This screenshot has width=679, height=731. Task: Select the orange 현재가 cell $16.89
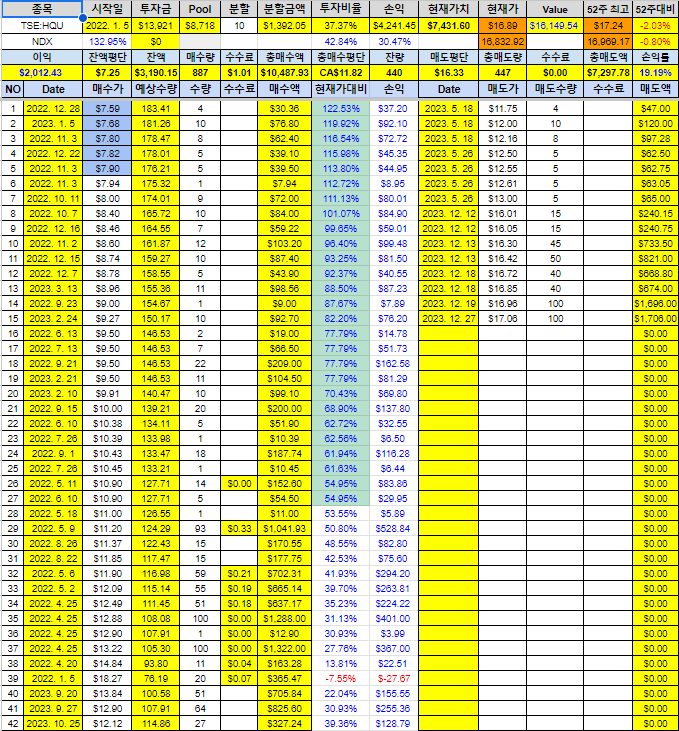point(503,26)
